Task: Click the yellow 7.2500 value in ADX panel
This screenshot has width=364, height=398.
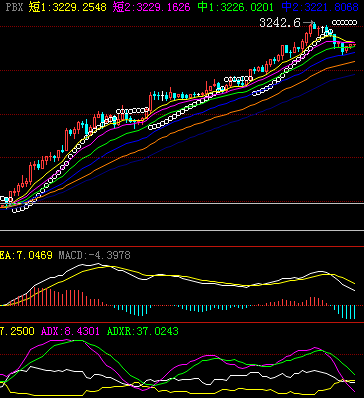Action: coord(17,331)
